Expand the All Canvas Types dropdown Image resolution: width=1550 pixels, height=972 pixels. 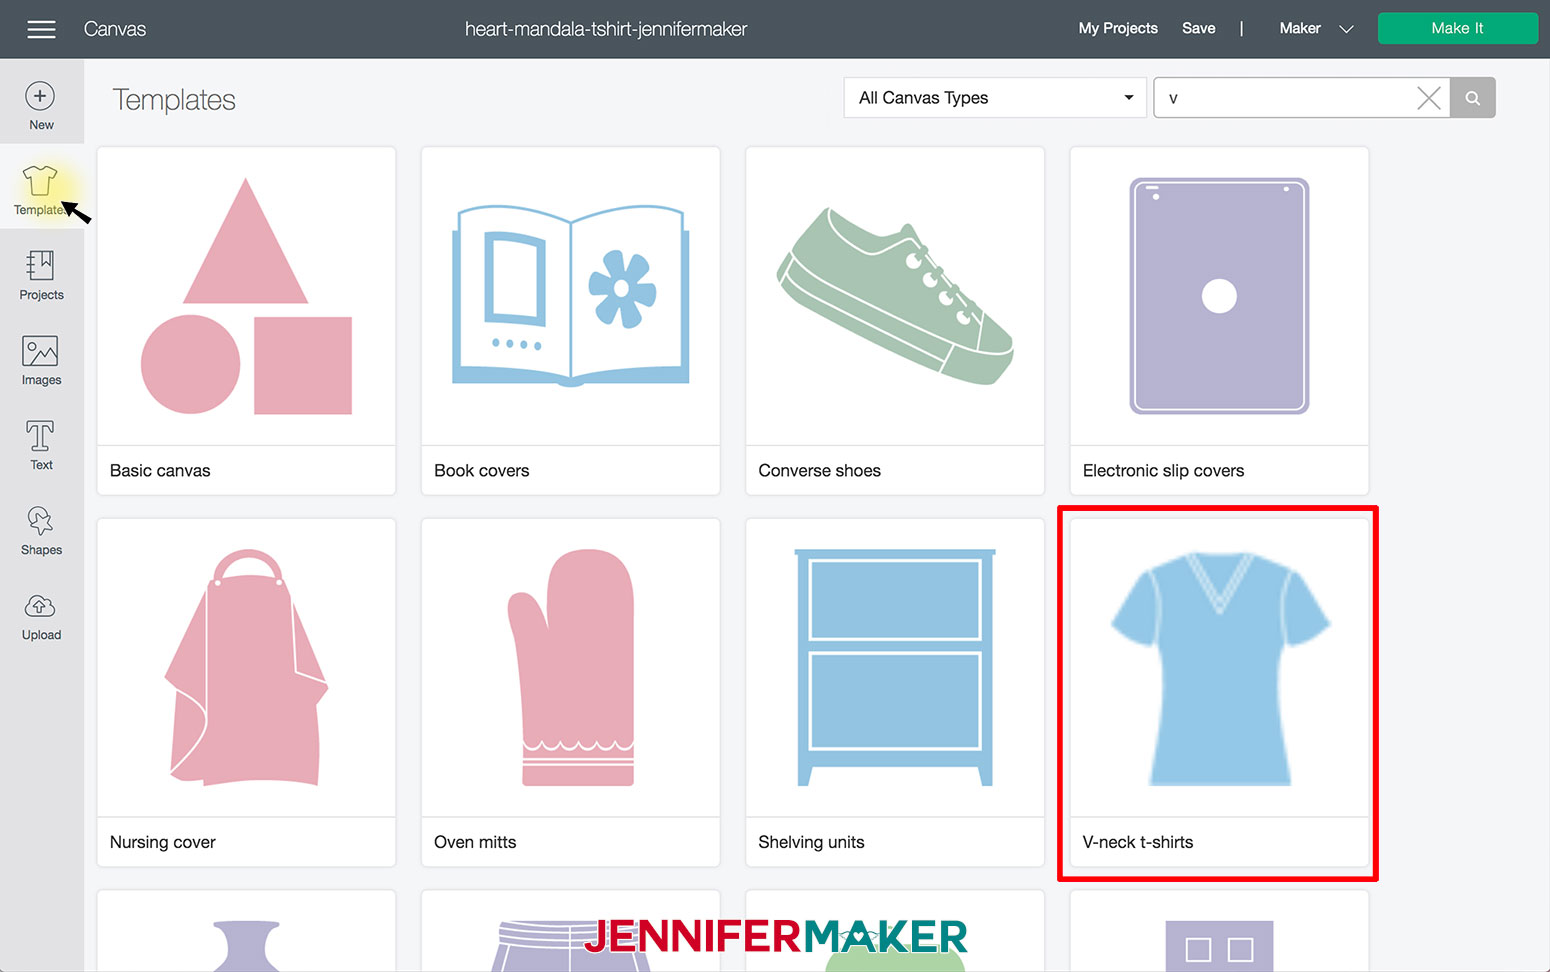tap(995, 98)
